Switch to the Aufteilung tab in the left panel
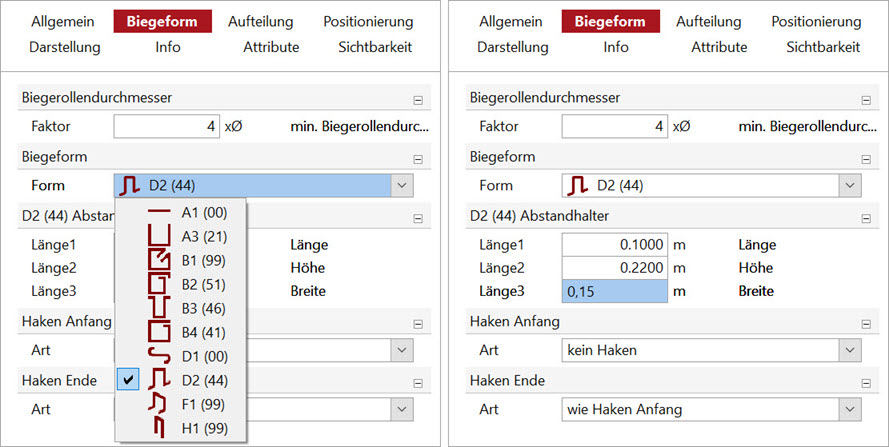 tap(261, 22)
